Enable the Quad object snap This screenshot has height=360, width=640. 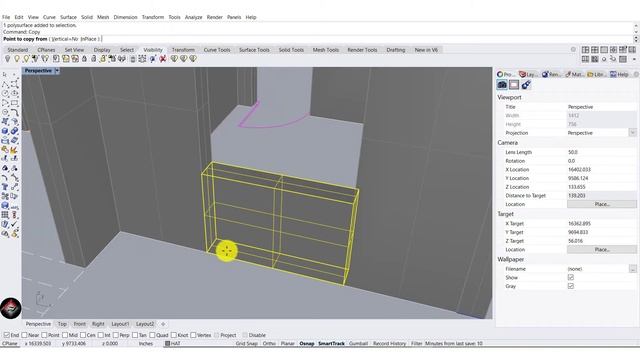(152, 335)
